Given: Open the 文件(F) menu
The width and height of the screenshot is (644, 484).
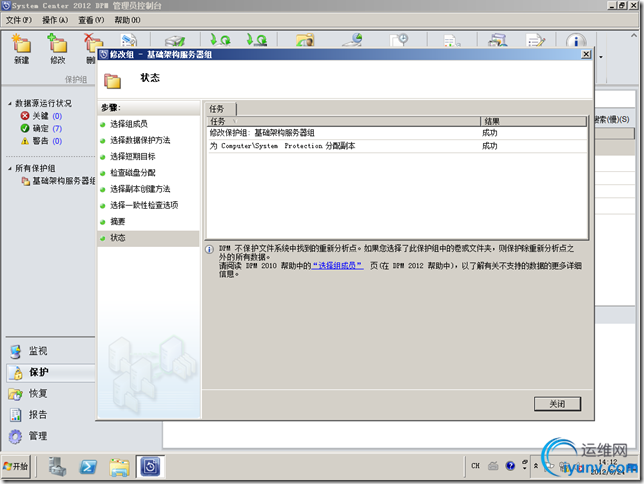Looking at the screenshot, I should point(18,20).
